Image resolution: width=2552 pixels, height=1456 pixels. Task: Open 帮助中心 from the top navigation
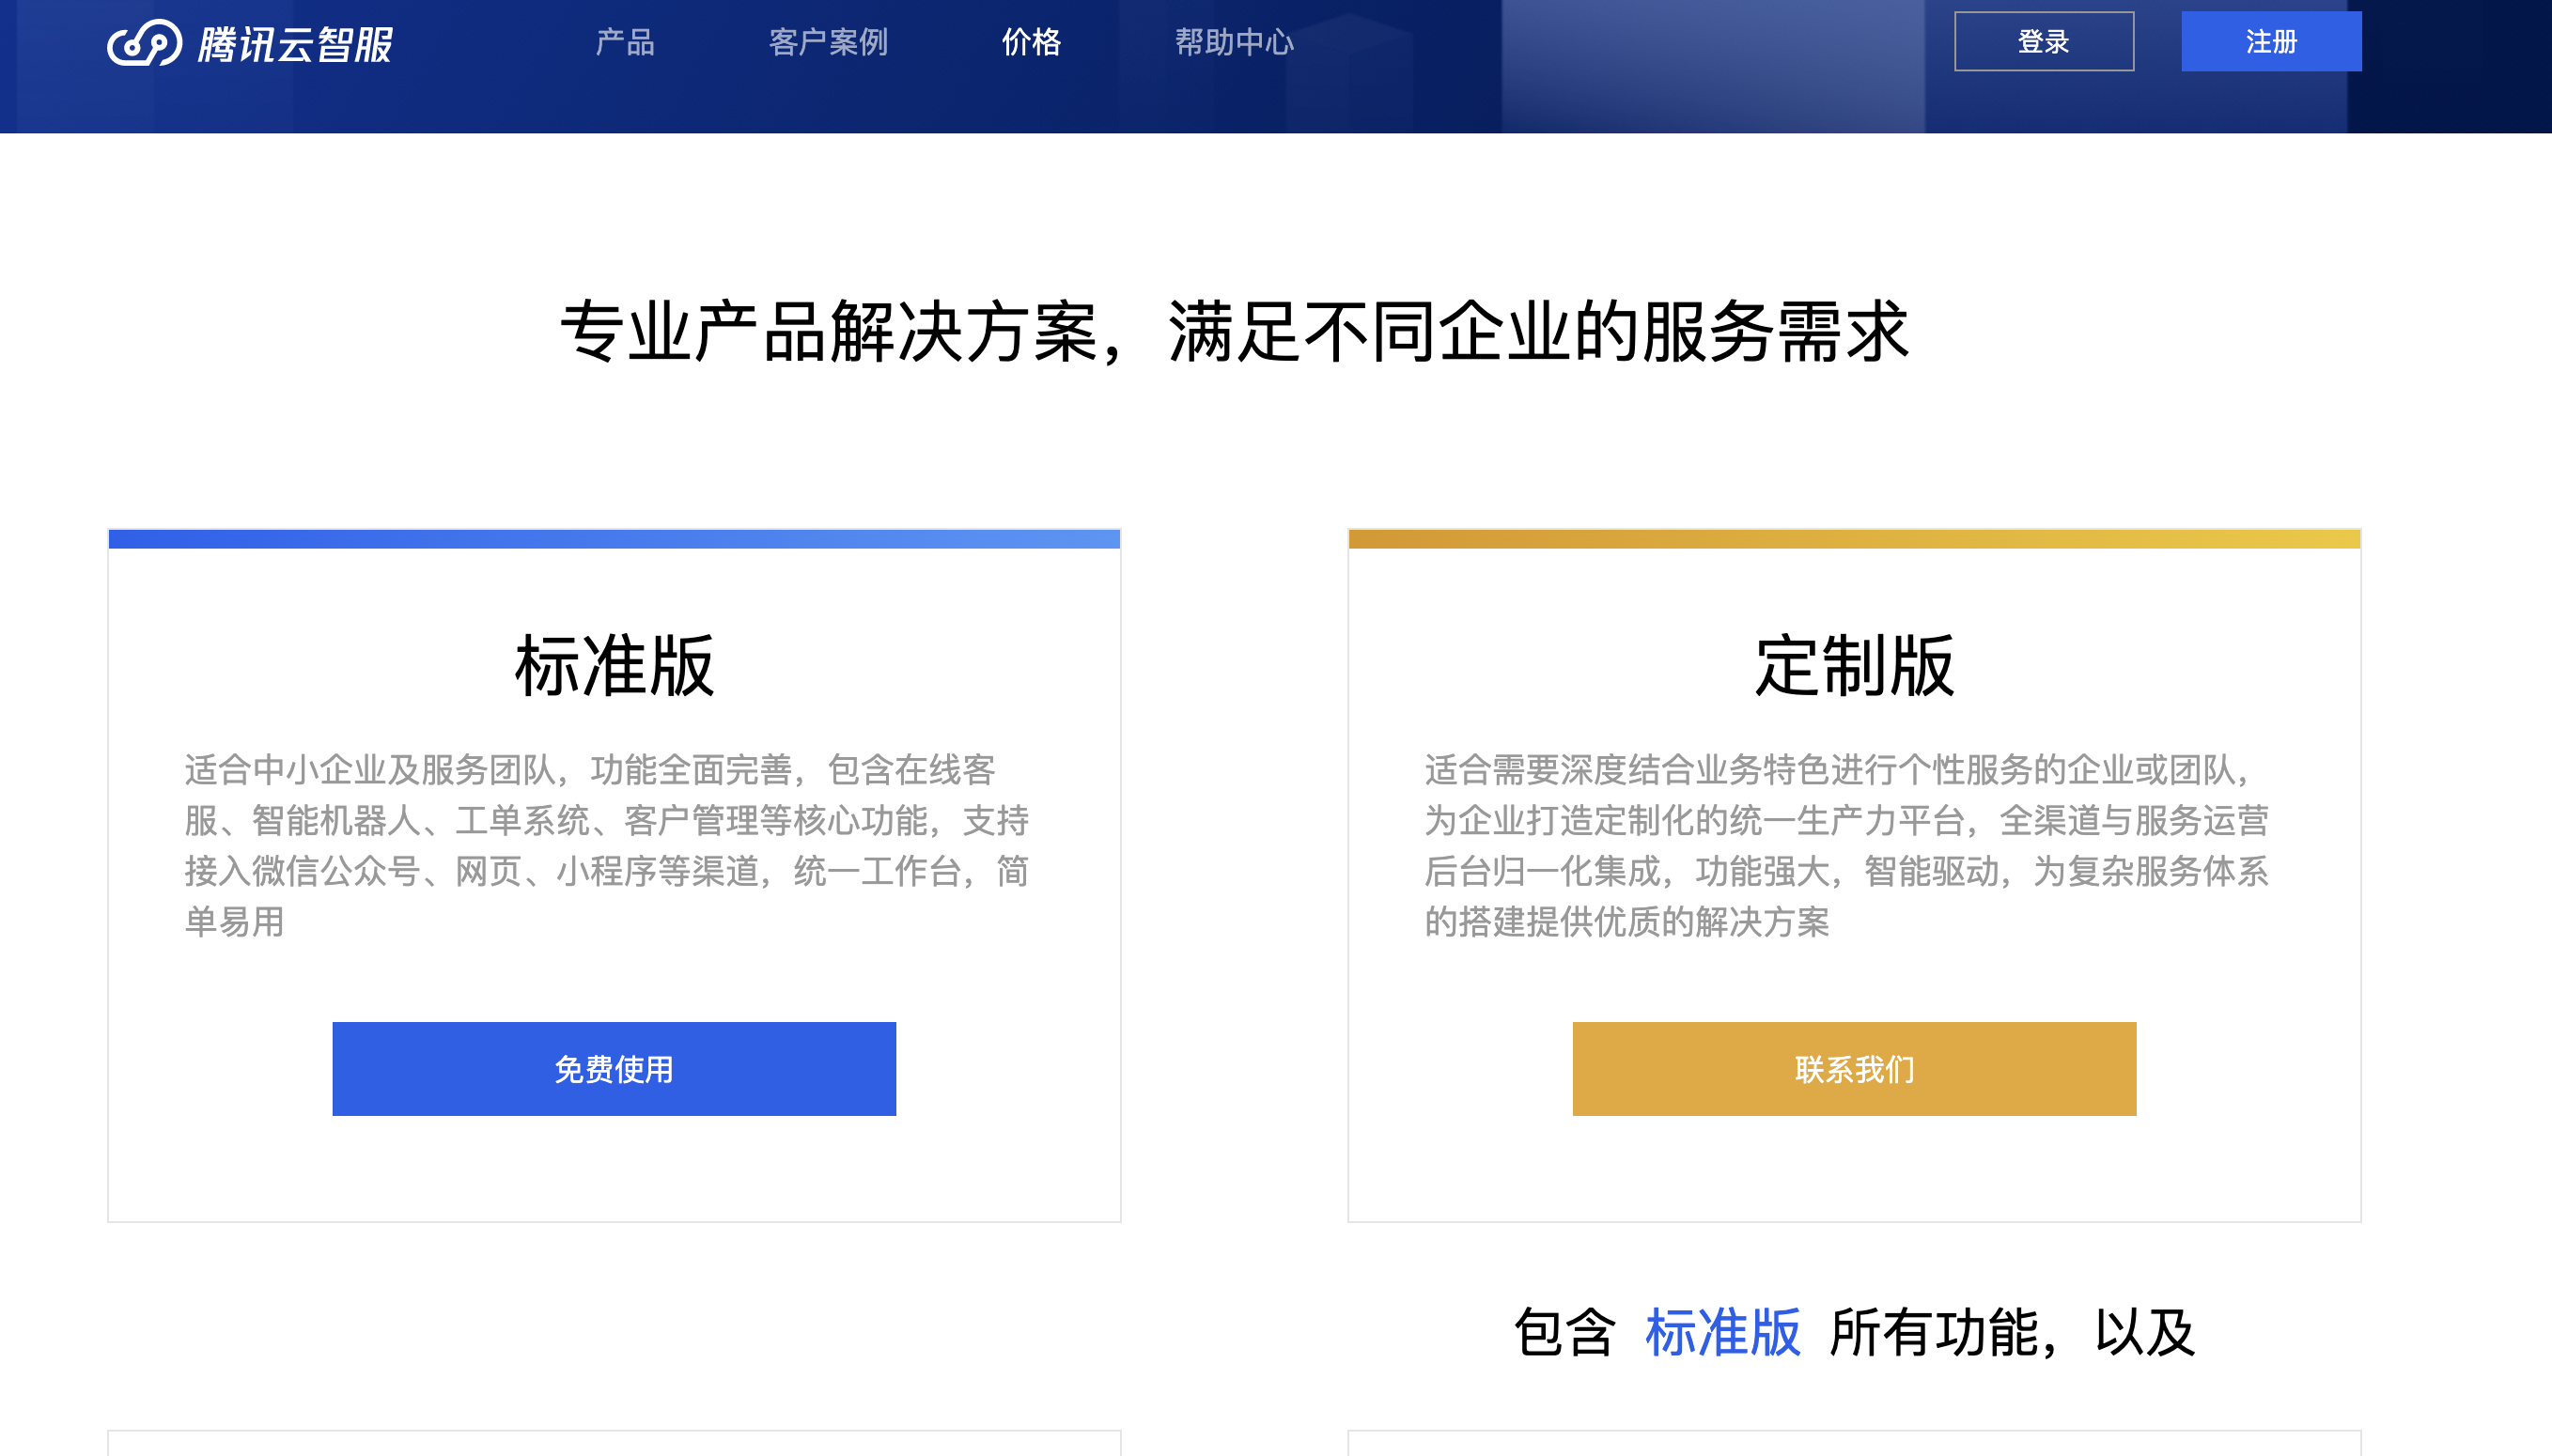(x=1234, y=42)
